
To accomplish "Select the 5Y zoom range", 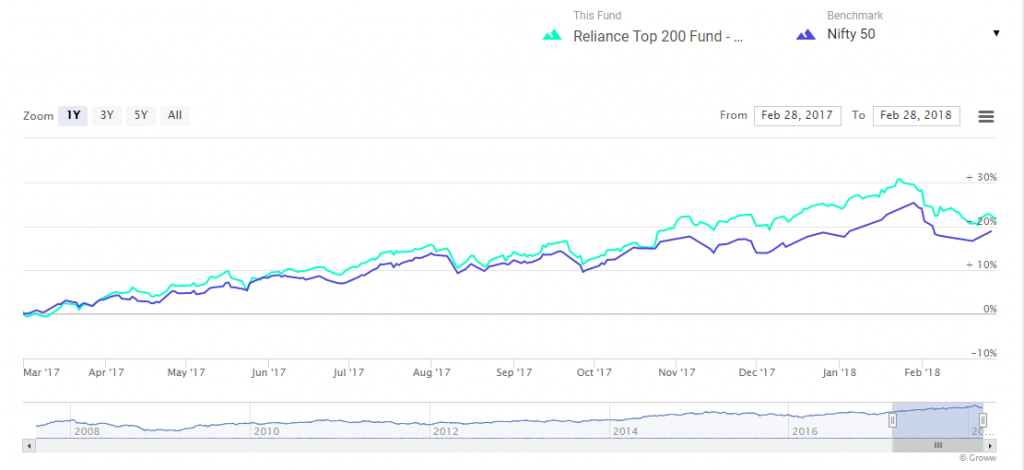I will (141, 116).
